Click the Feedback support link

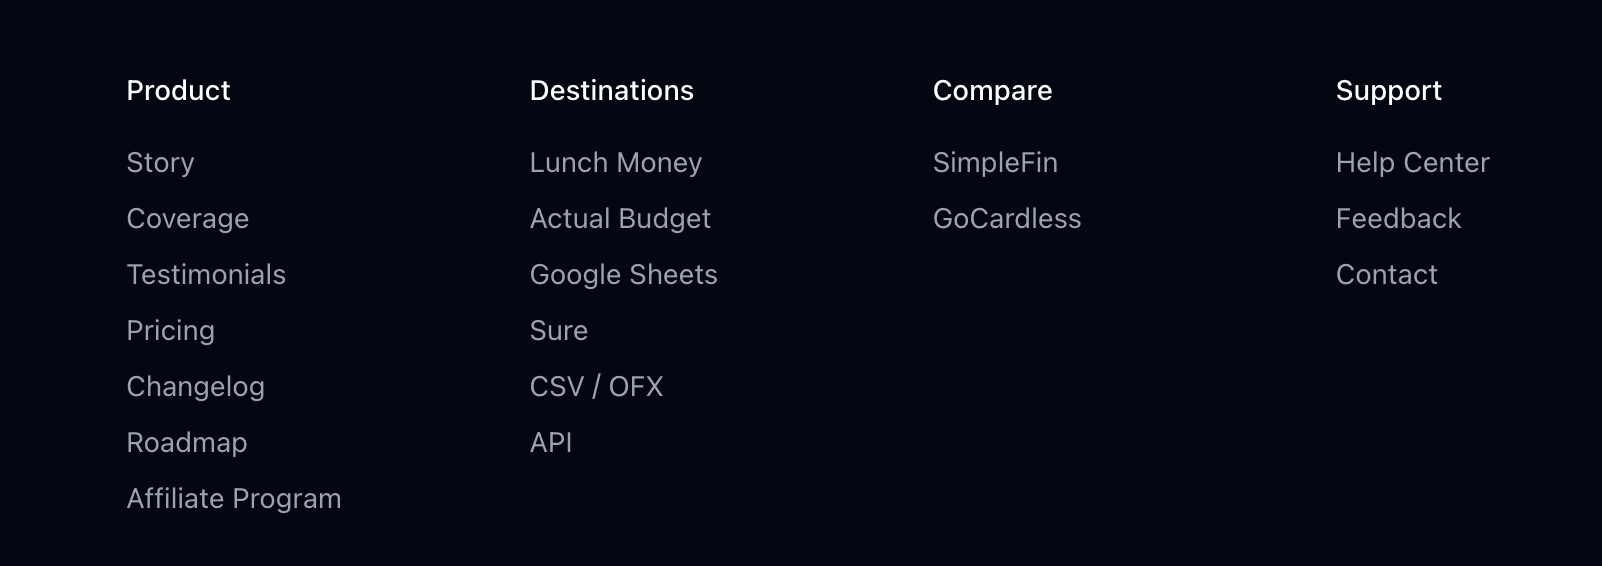1398,219
